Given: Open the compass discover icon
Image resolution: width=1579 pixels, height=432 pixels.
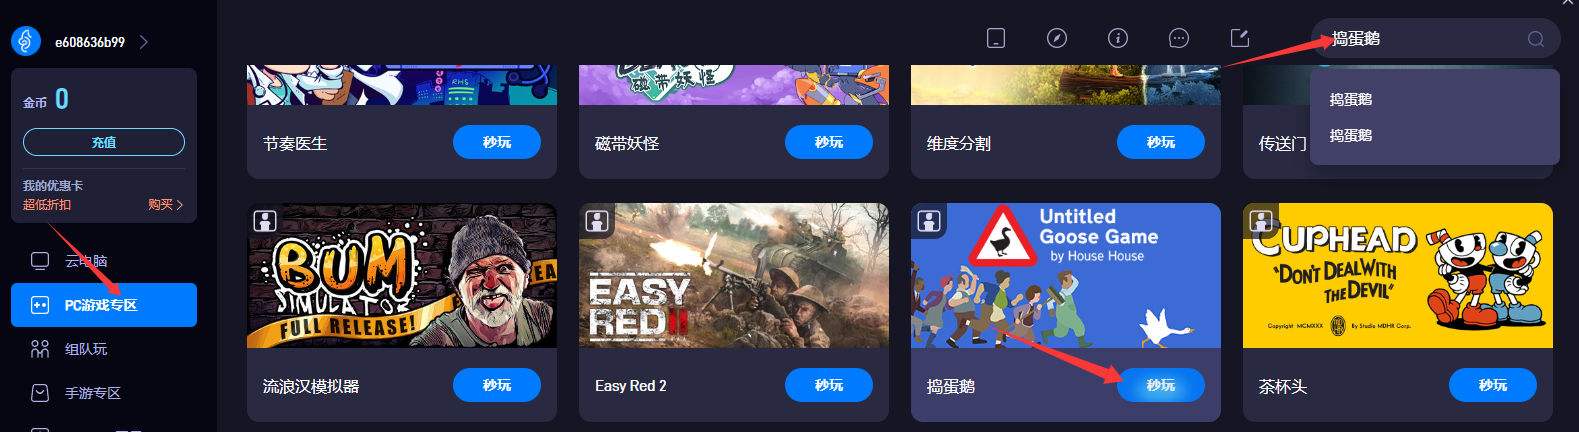Looking at the screenshot, I should point(1057,38).
